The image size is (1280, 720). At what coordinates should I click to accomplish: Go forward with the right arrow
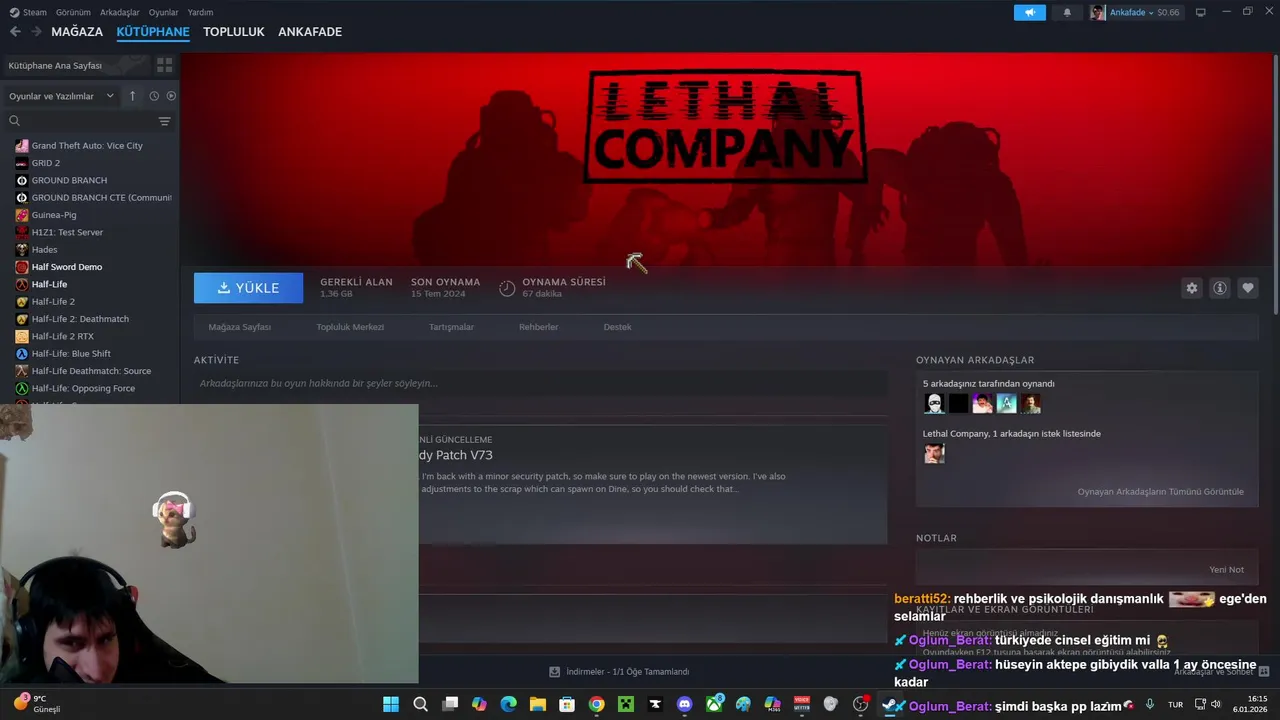36,32
